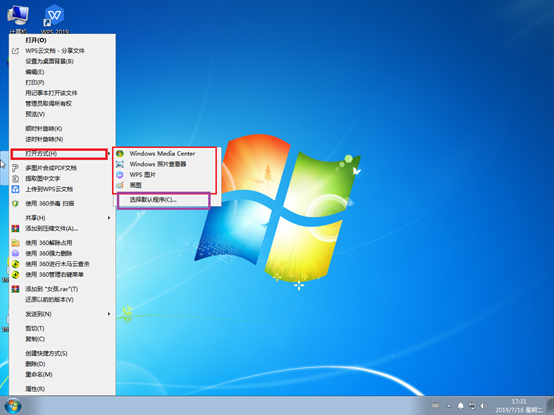Click the Windows Start orb
Viewport: 554px width, 415px height.
(x=13, y=406)
